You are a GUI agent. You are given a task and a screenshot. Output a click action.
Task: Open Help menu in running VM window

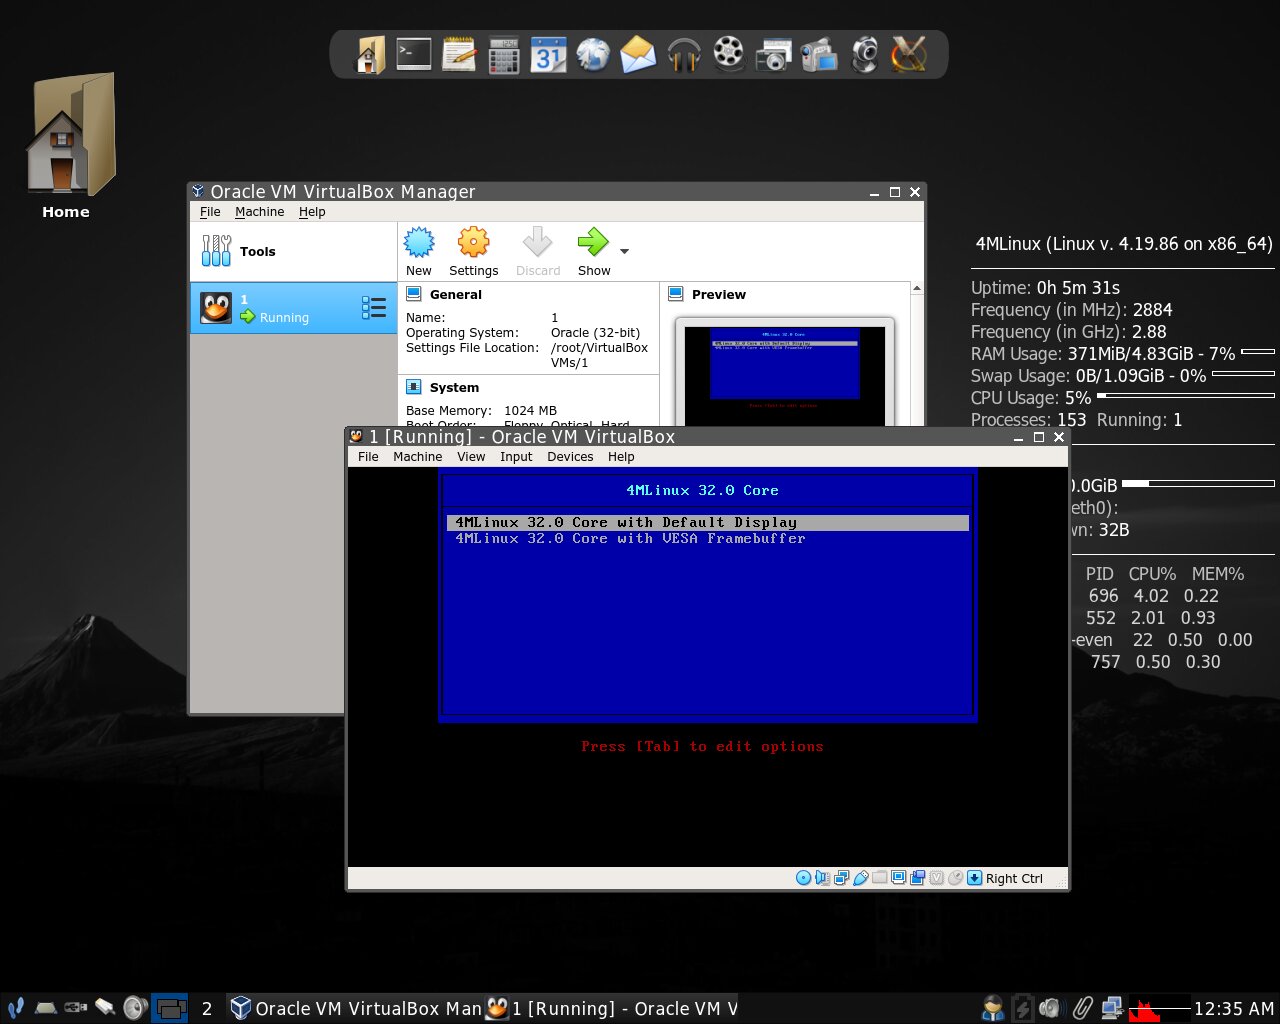(621, 457)
